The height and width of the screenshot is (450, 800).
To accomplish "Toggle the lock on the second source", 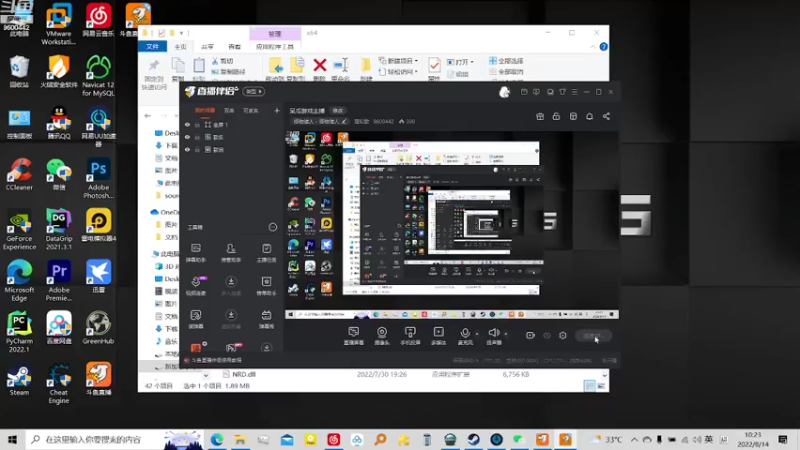I will (197, 137).
